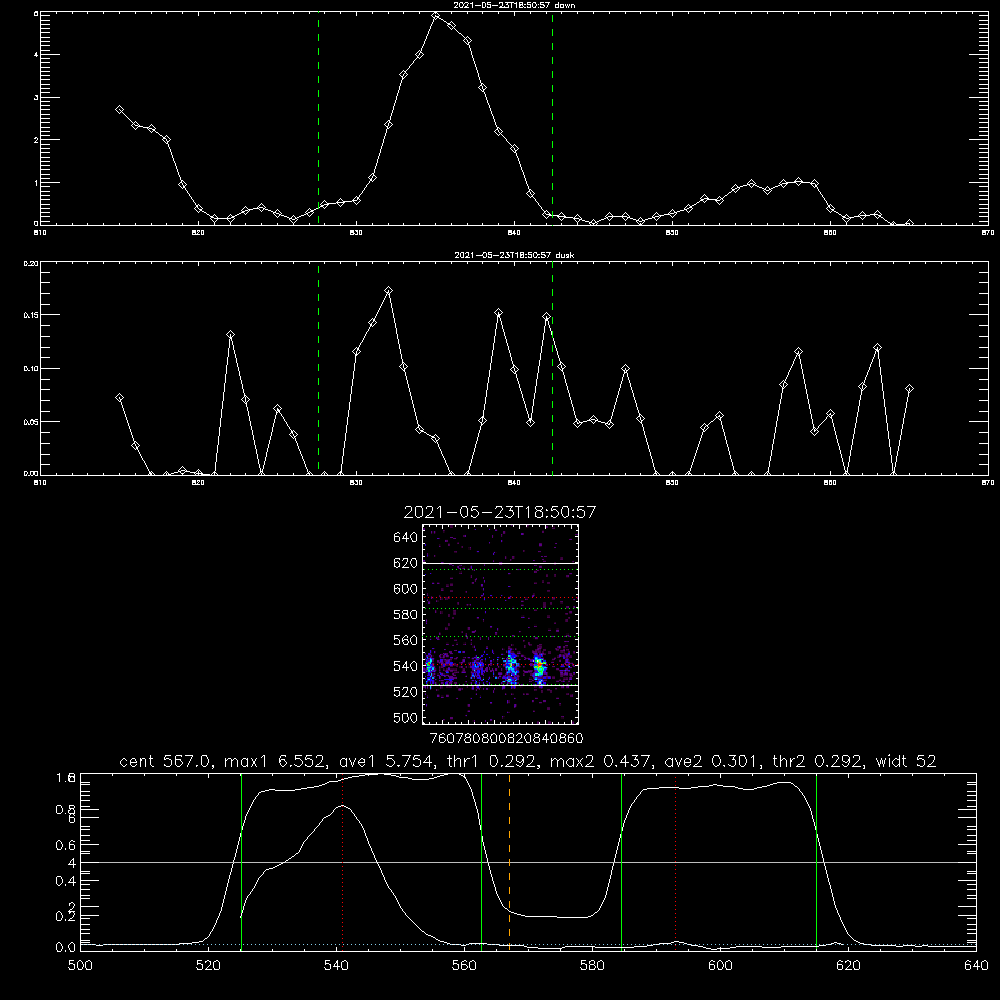Click the dusk plot title text
This screenshot has width=1000, height=1000.
pos(514,255)
